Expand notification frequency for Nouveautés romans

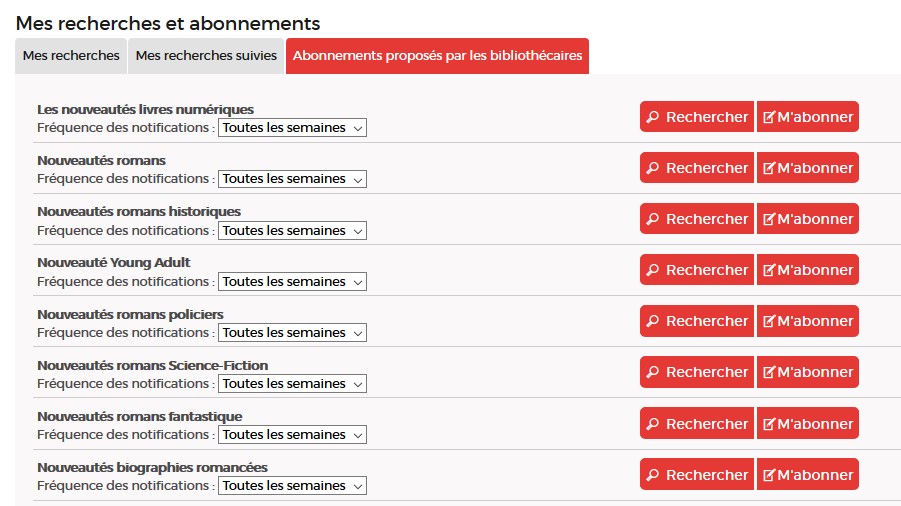pos(292,179)
